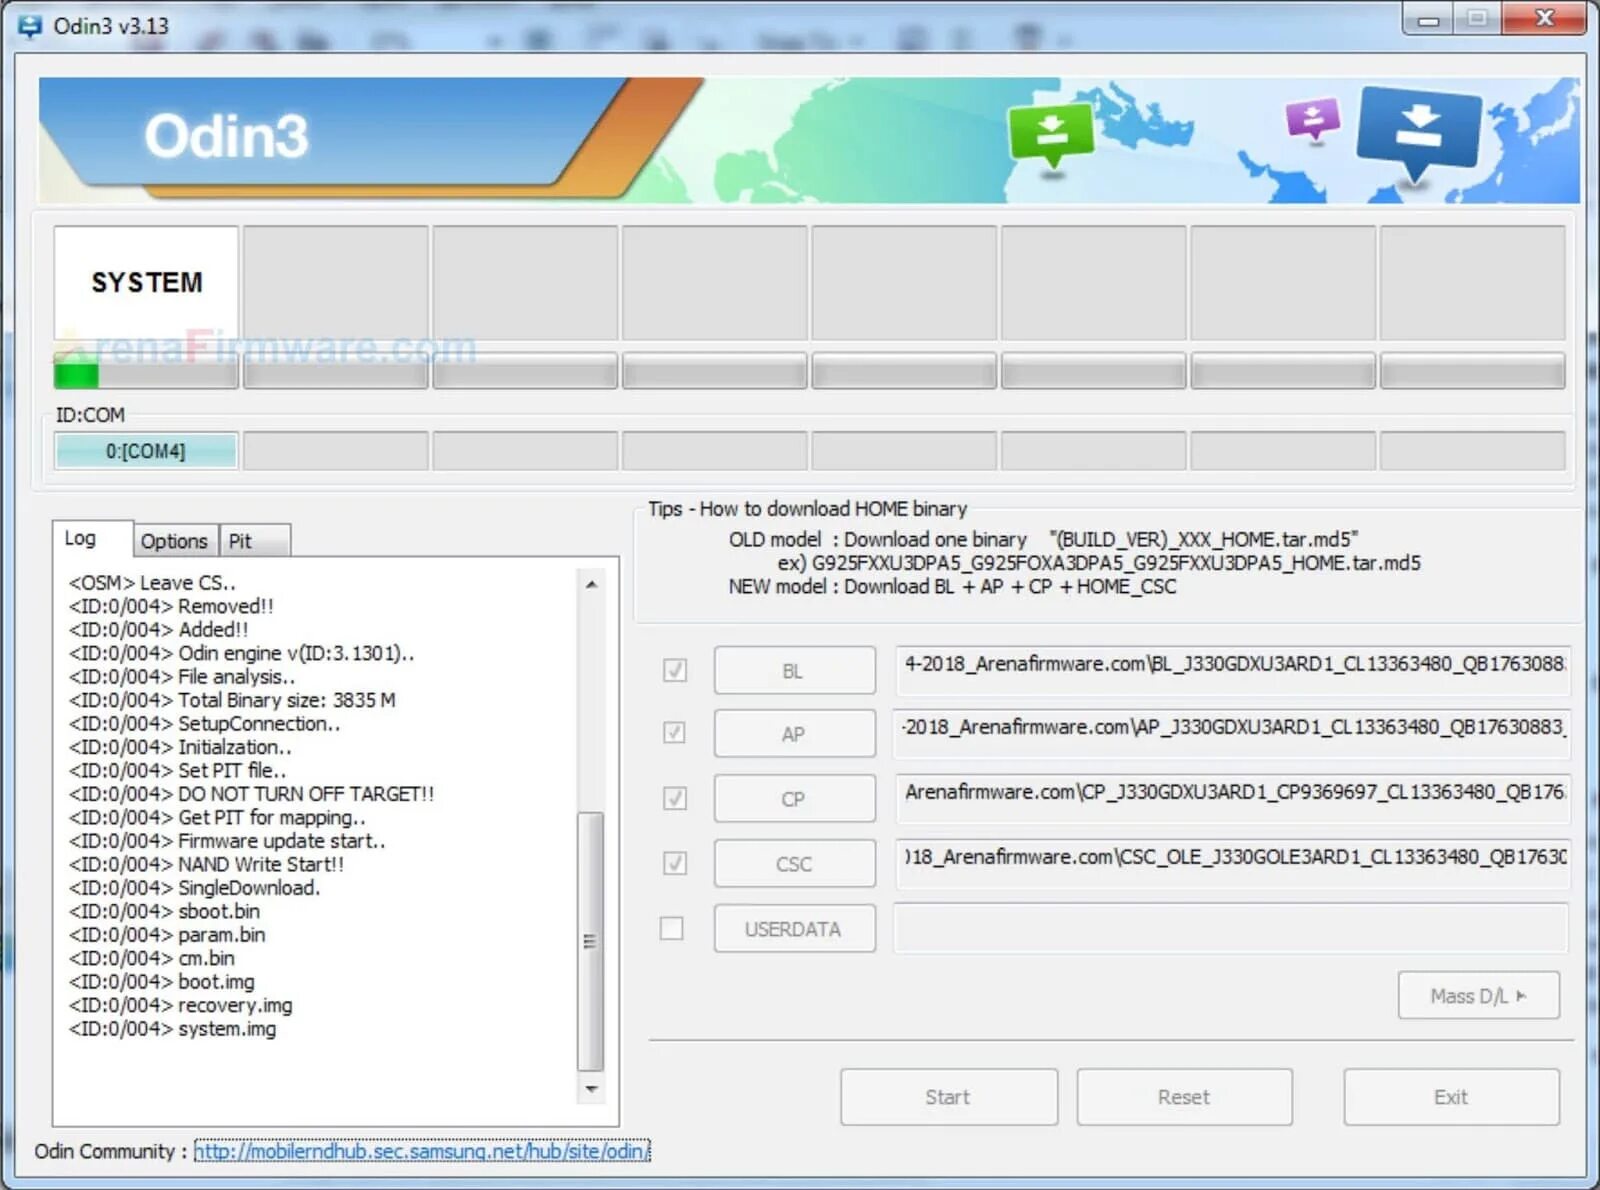This screenshot has height=1190, width=1600.
Task: Click log line 'sboot.bin'
Action: click(x=164, y=911)
